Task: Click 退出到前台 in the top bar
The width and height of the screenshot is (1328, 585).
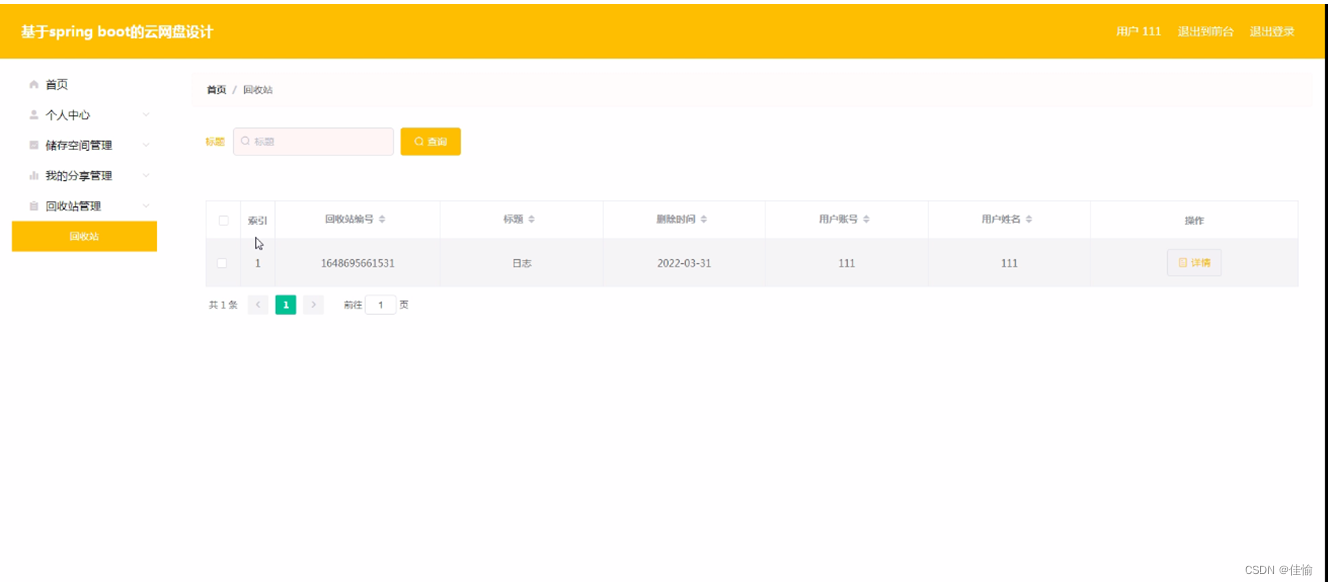Action: (1205, 32)
